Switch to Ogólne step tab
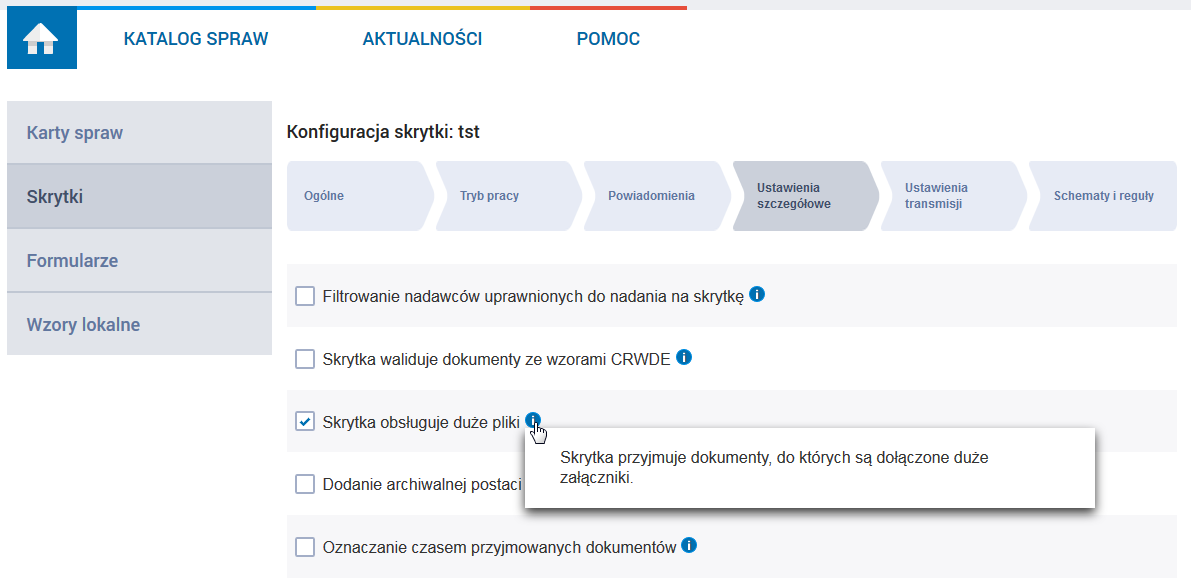1191x584 pixels. coord(359,196)
